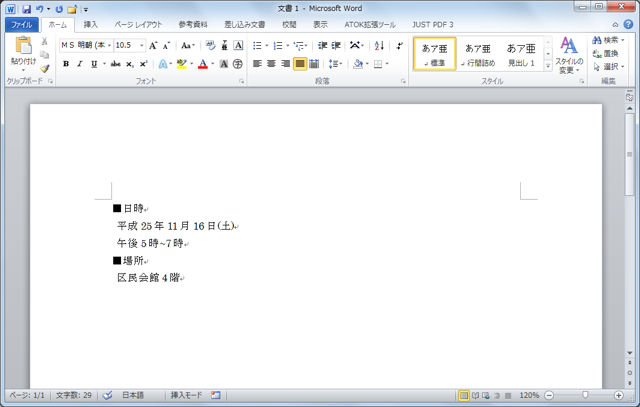Screen dimensions: 640x407
Task: Switch to the 参考資料 tab
Action: tap(193, 25)
